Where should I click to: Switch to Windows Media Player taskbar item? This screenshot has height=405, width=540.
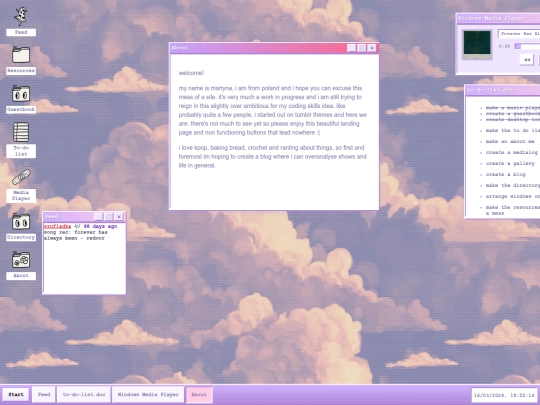148,394
